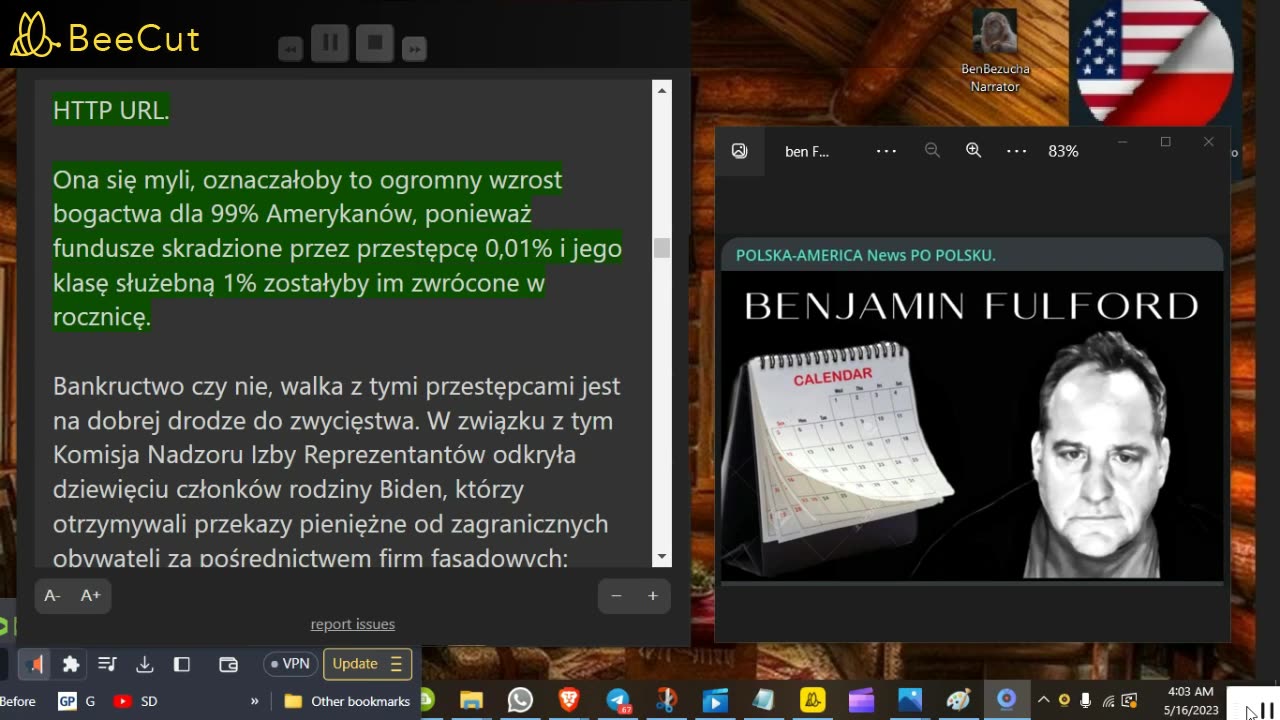Skip backward in BeeCut recorder
The height and width of the screenshot is (720, 1280).
pyautogui.click(x=291, y=48)
